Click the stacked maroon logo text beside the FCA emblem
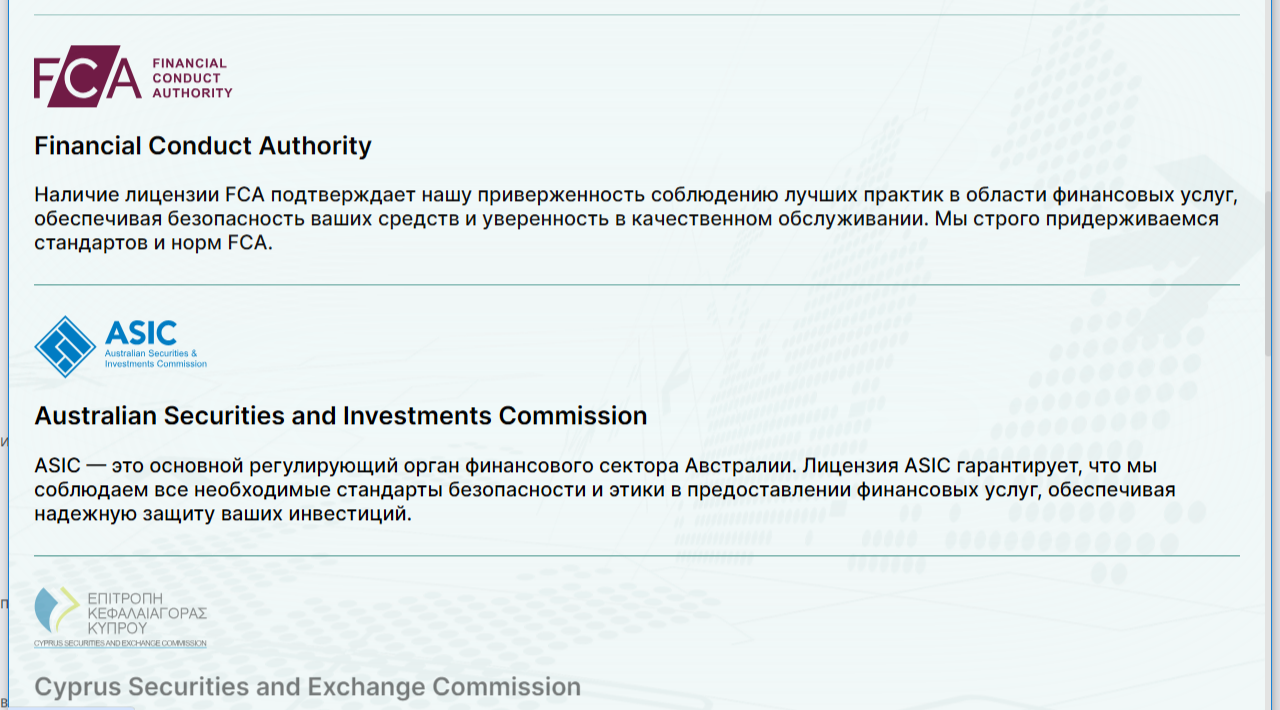Image resolution: width=1280 pixels, height=710 pixels. 191,78
